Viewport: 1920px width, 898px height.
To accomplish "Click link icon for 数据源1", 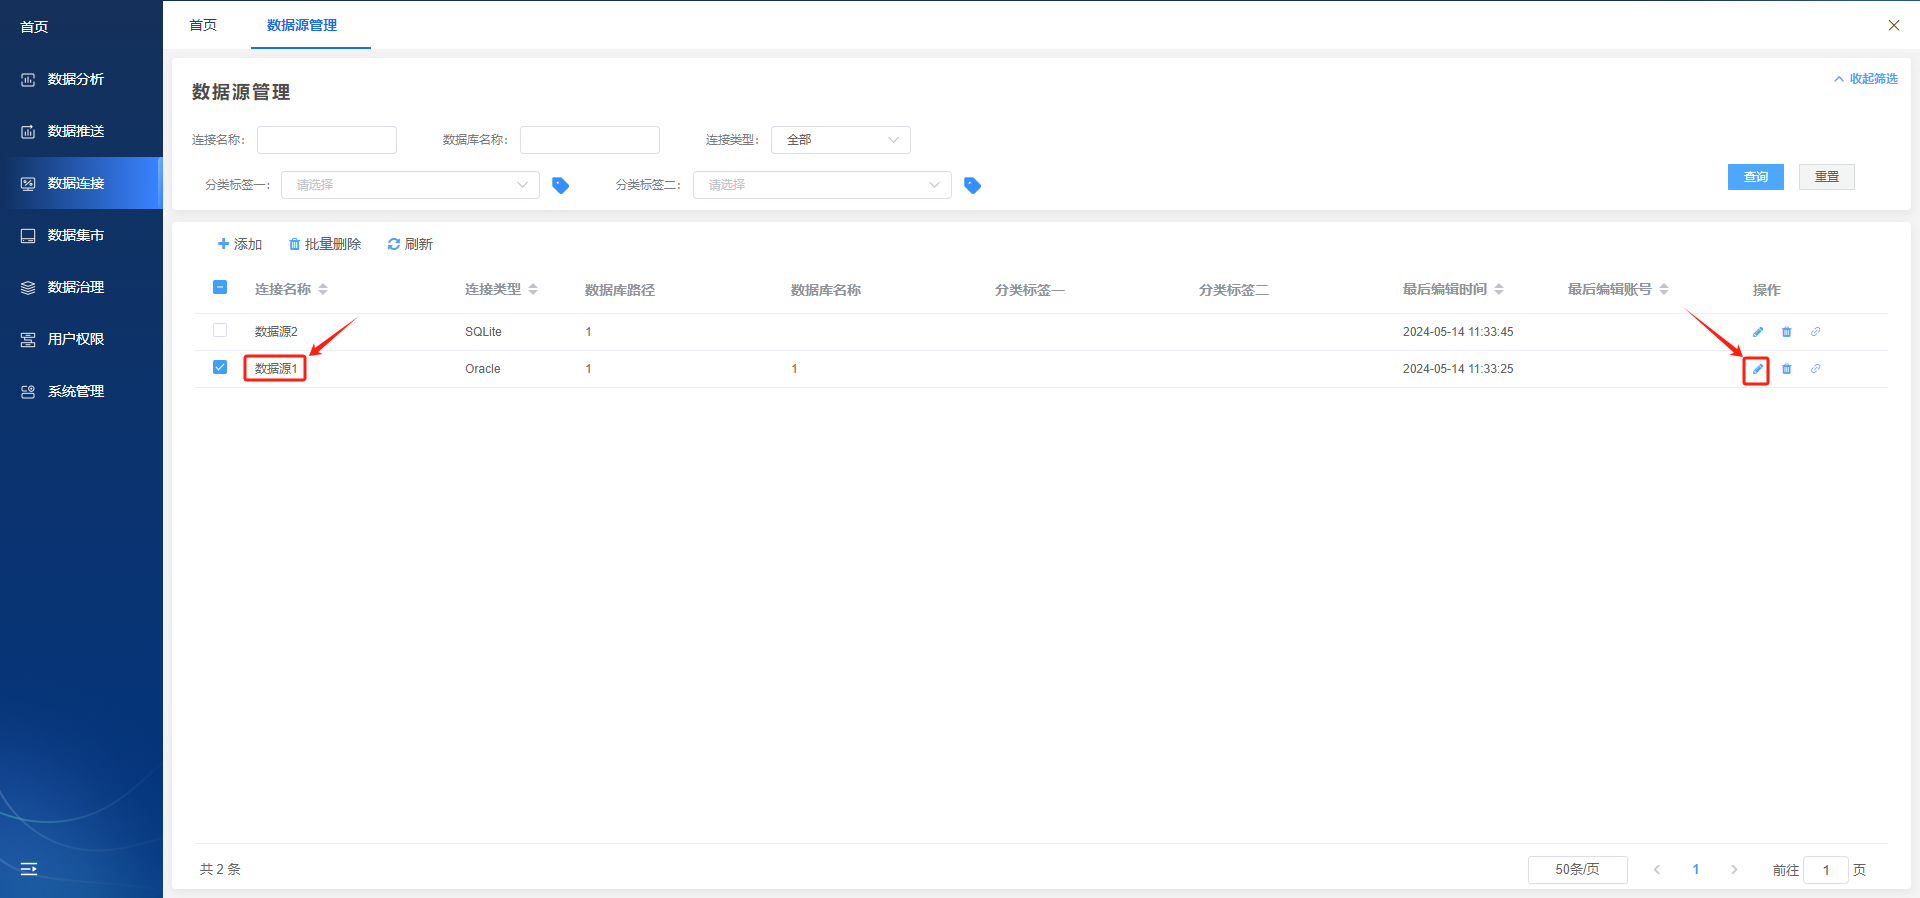I will (x=1816, y=369).
